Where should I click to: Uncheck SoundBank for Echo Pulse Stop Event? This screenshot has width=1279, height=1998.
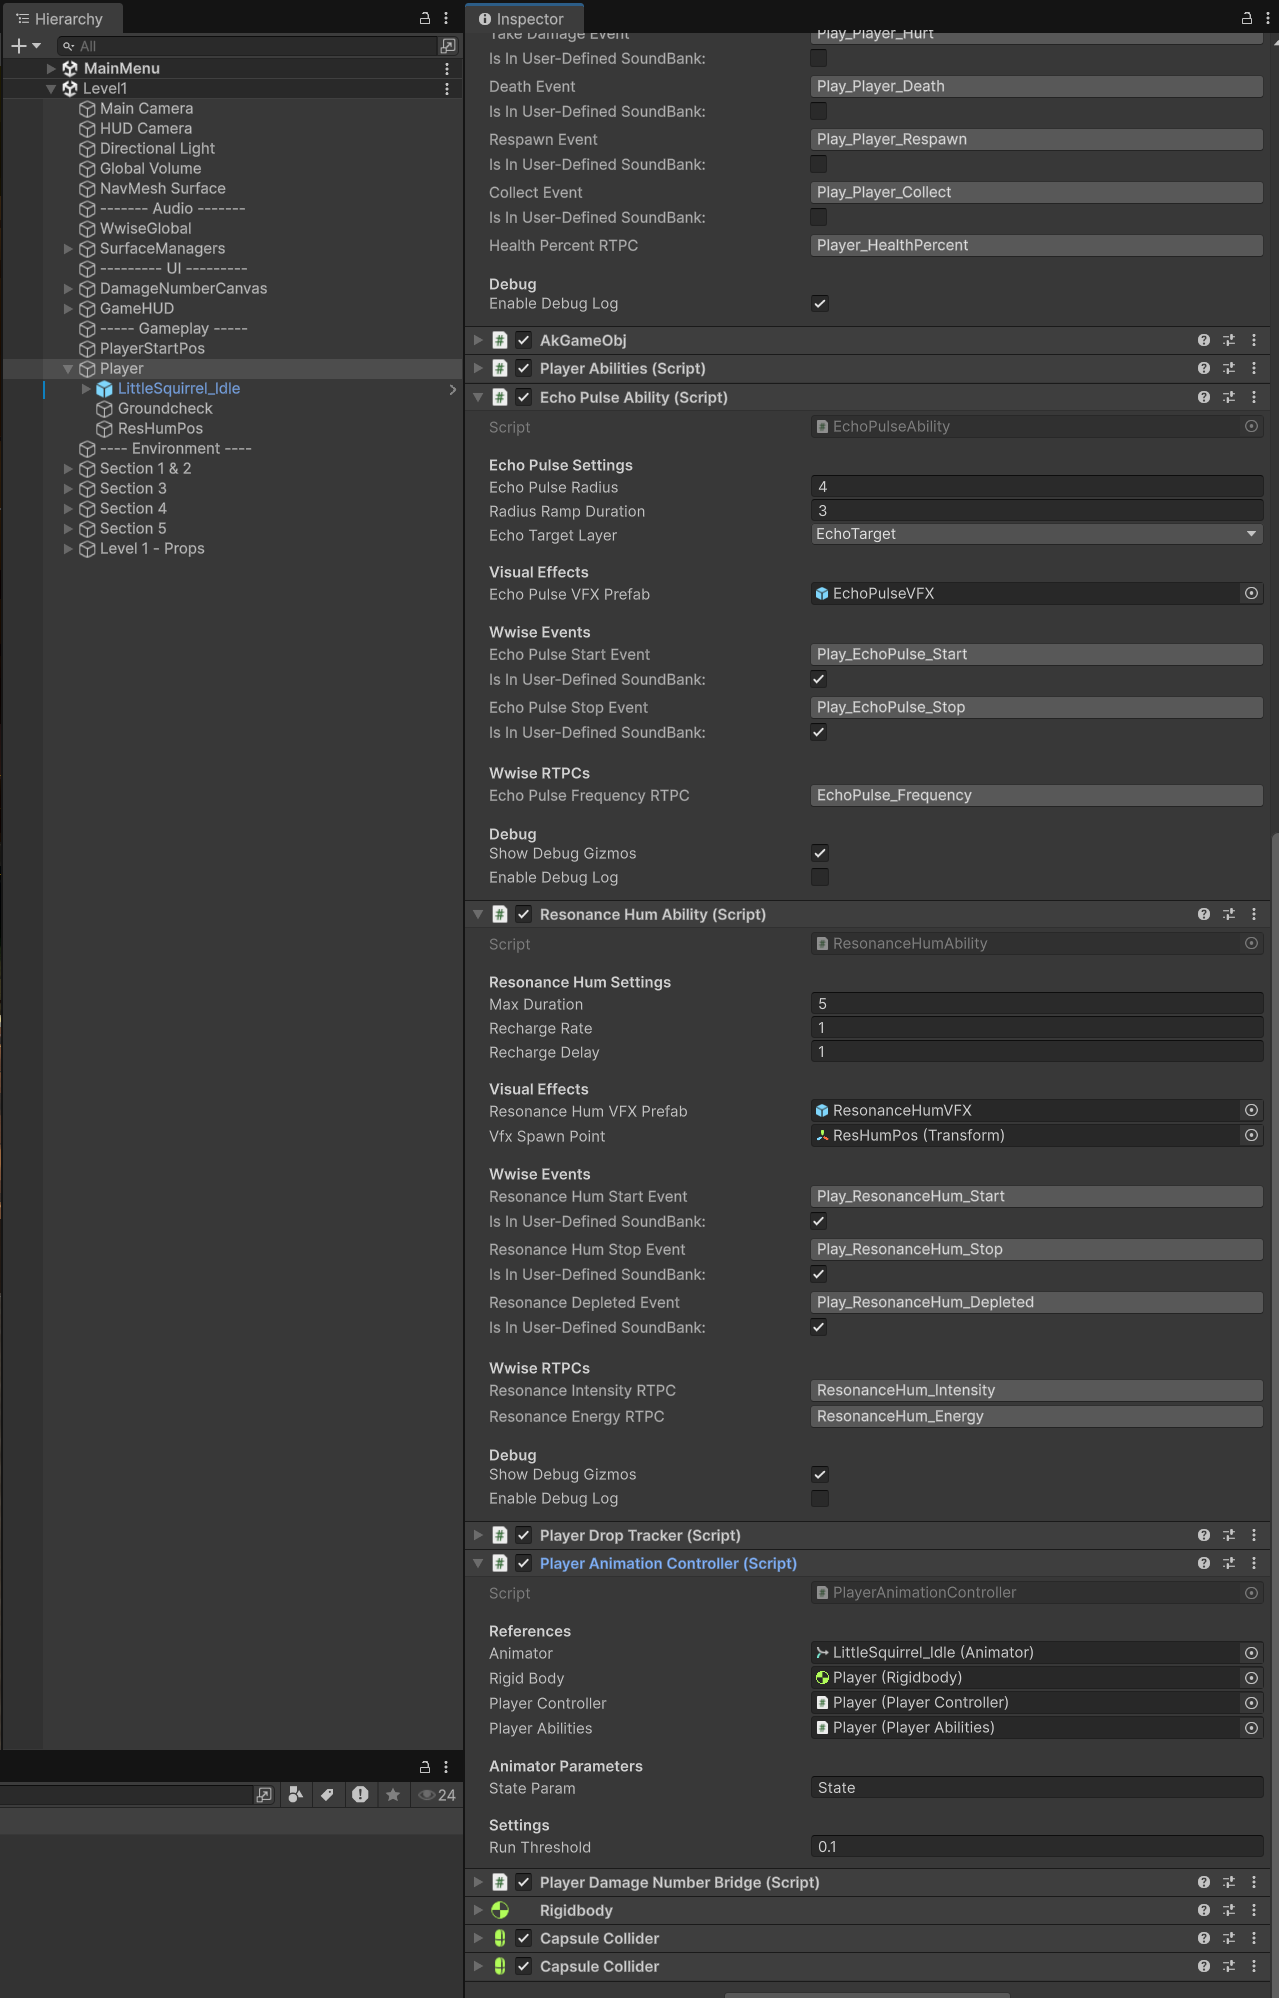click(x=819, y=732)
